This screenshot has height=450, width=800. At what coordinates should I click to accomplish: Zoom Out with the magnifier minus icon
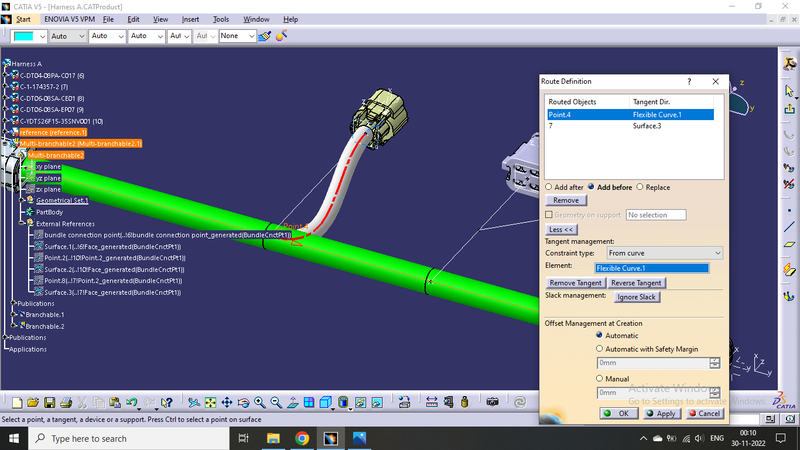pyautogui.click(x=276, y=403)
